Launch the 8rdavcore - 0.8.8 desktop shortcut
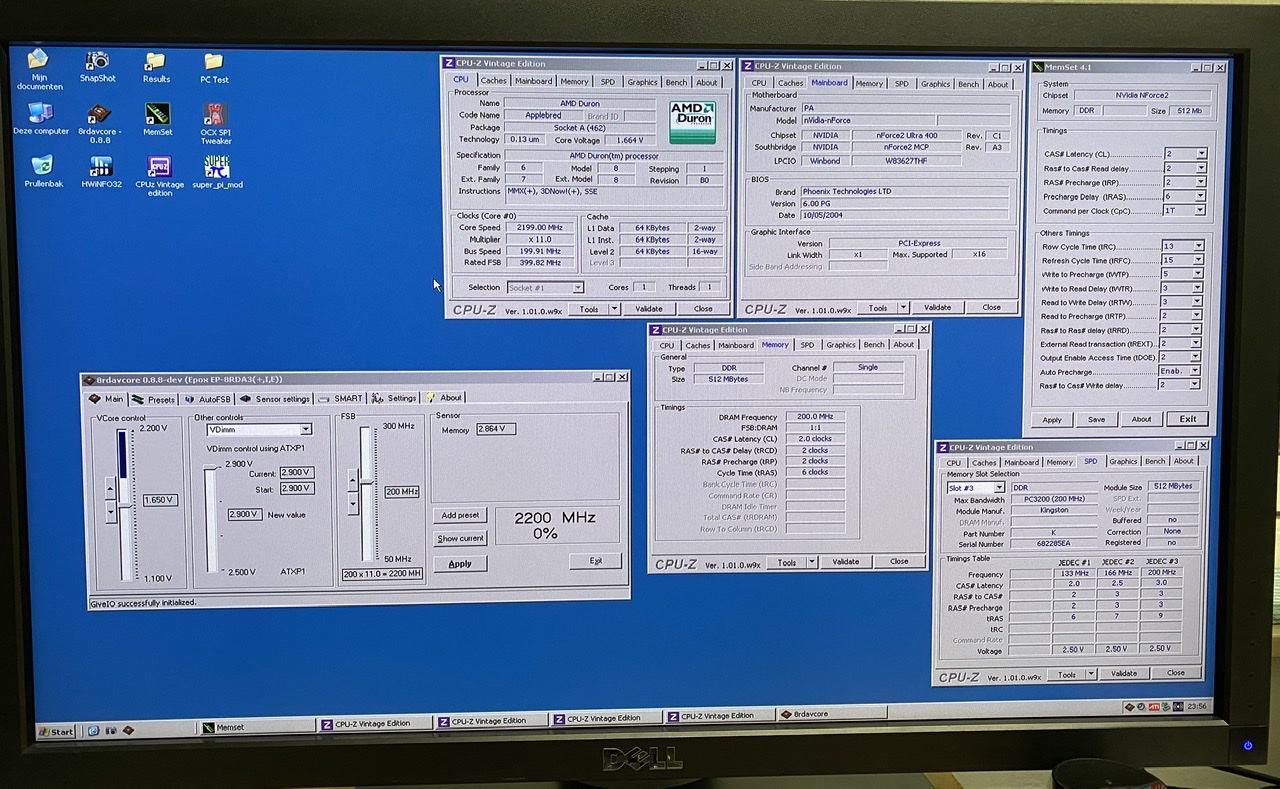Image resolution: width=1280 pixels, height=789 pixels. pyautogui.click(x=99, y=123)
